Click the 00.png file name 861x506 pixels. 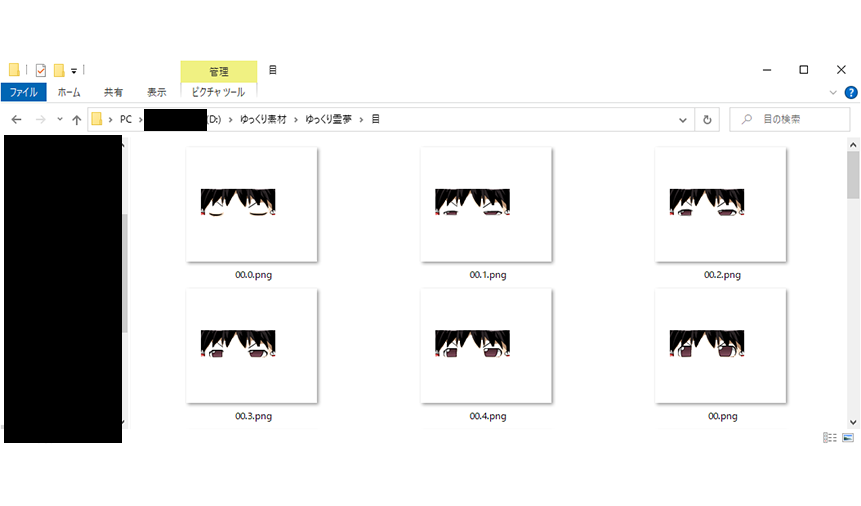(x=723, y=416)
